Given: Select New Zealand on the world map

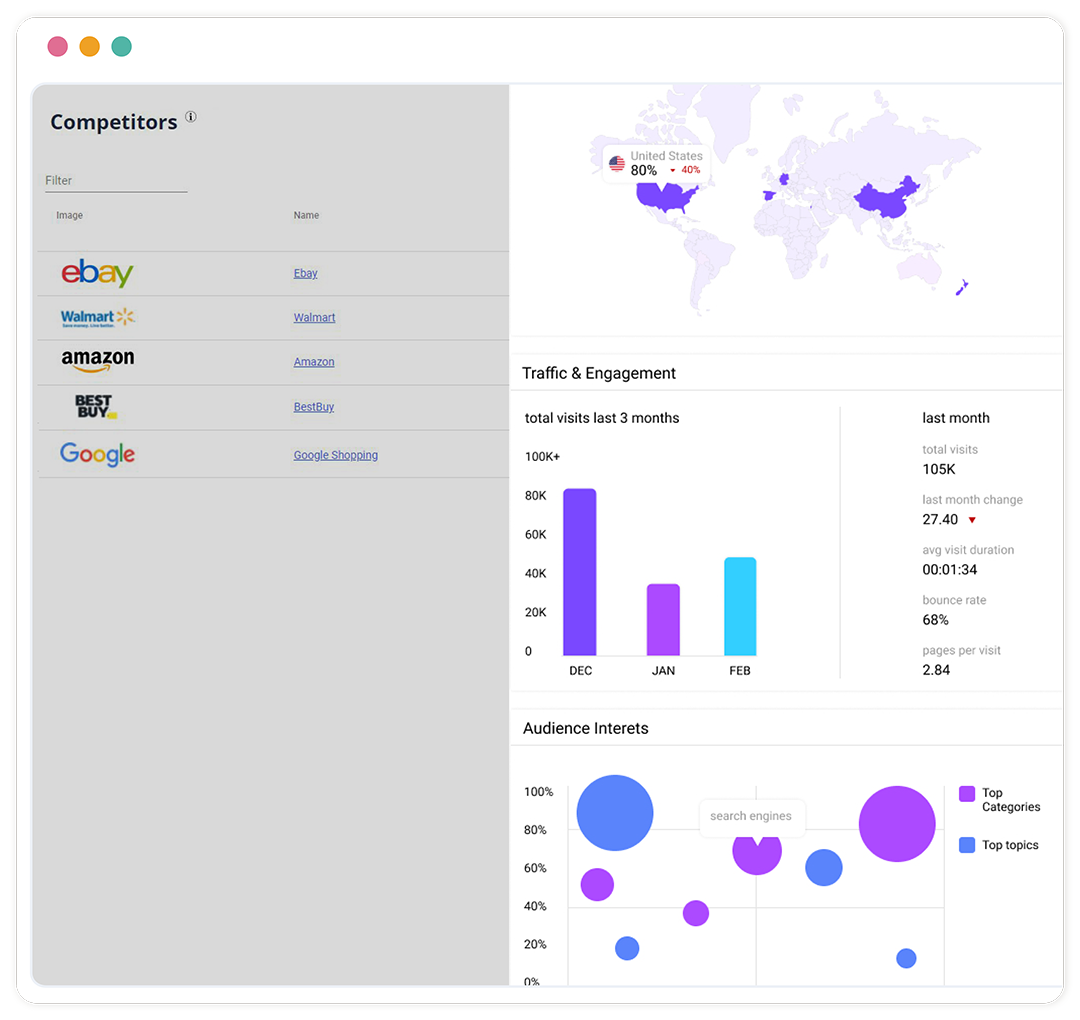Looking at the screenshot, I should click(x=962, y=287).
